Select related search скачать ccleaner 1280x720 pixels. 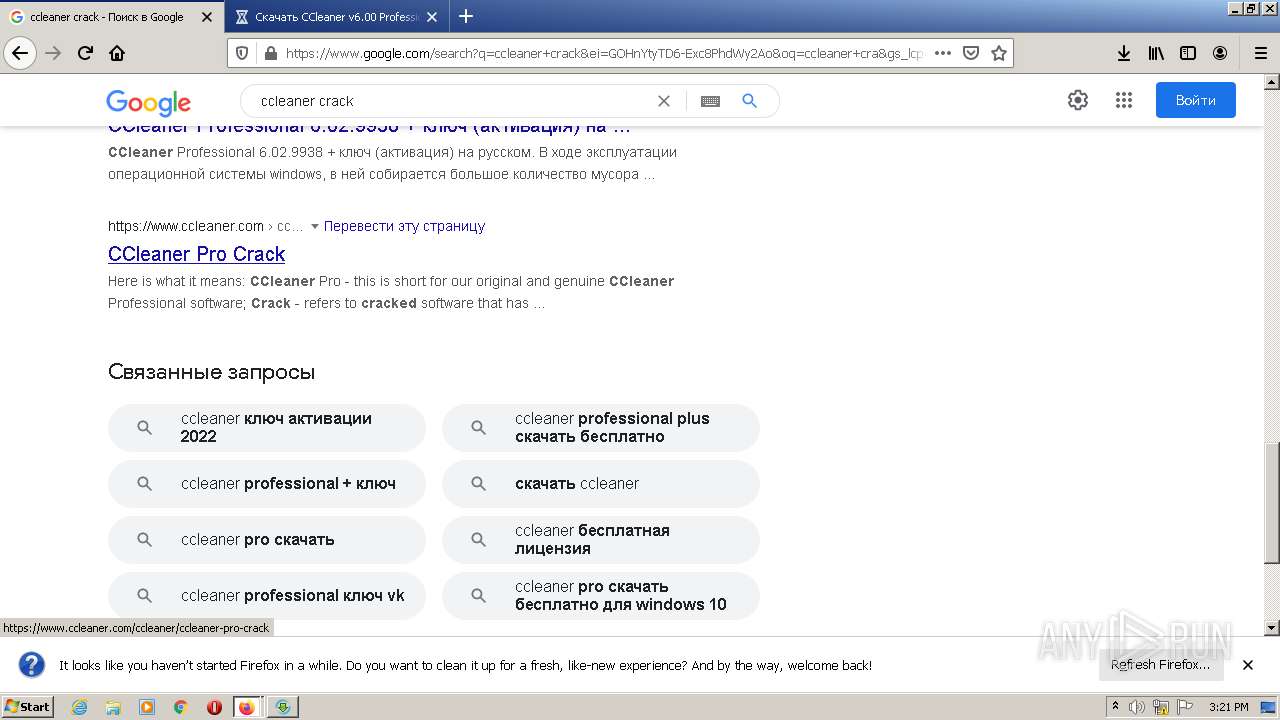tap(601, 484)
